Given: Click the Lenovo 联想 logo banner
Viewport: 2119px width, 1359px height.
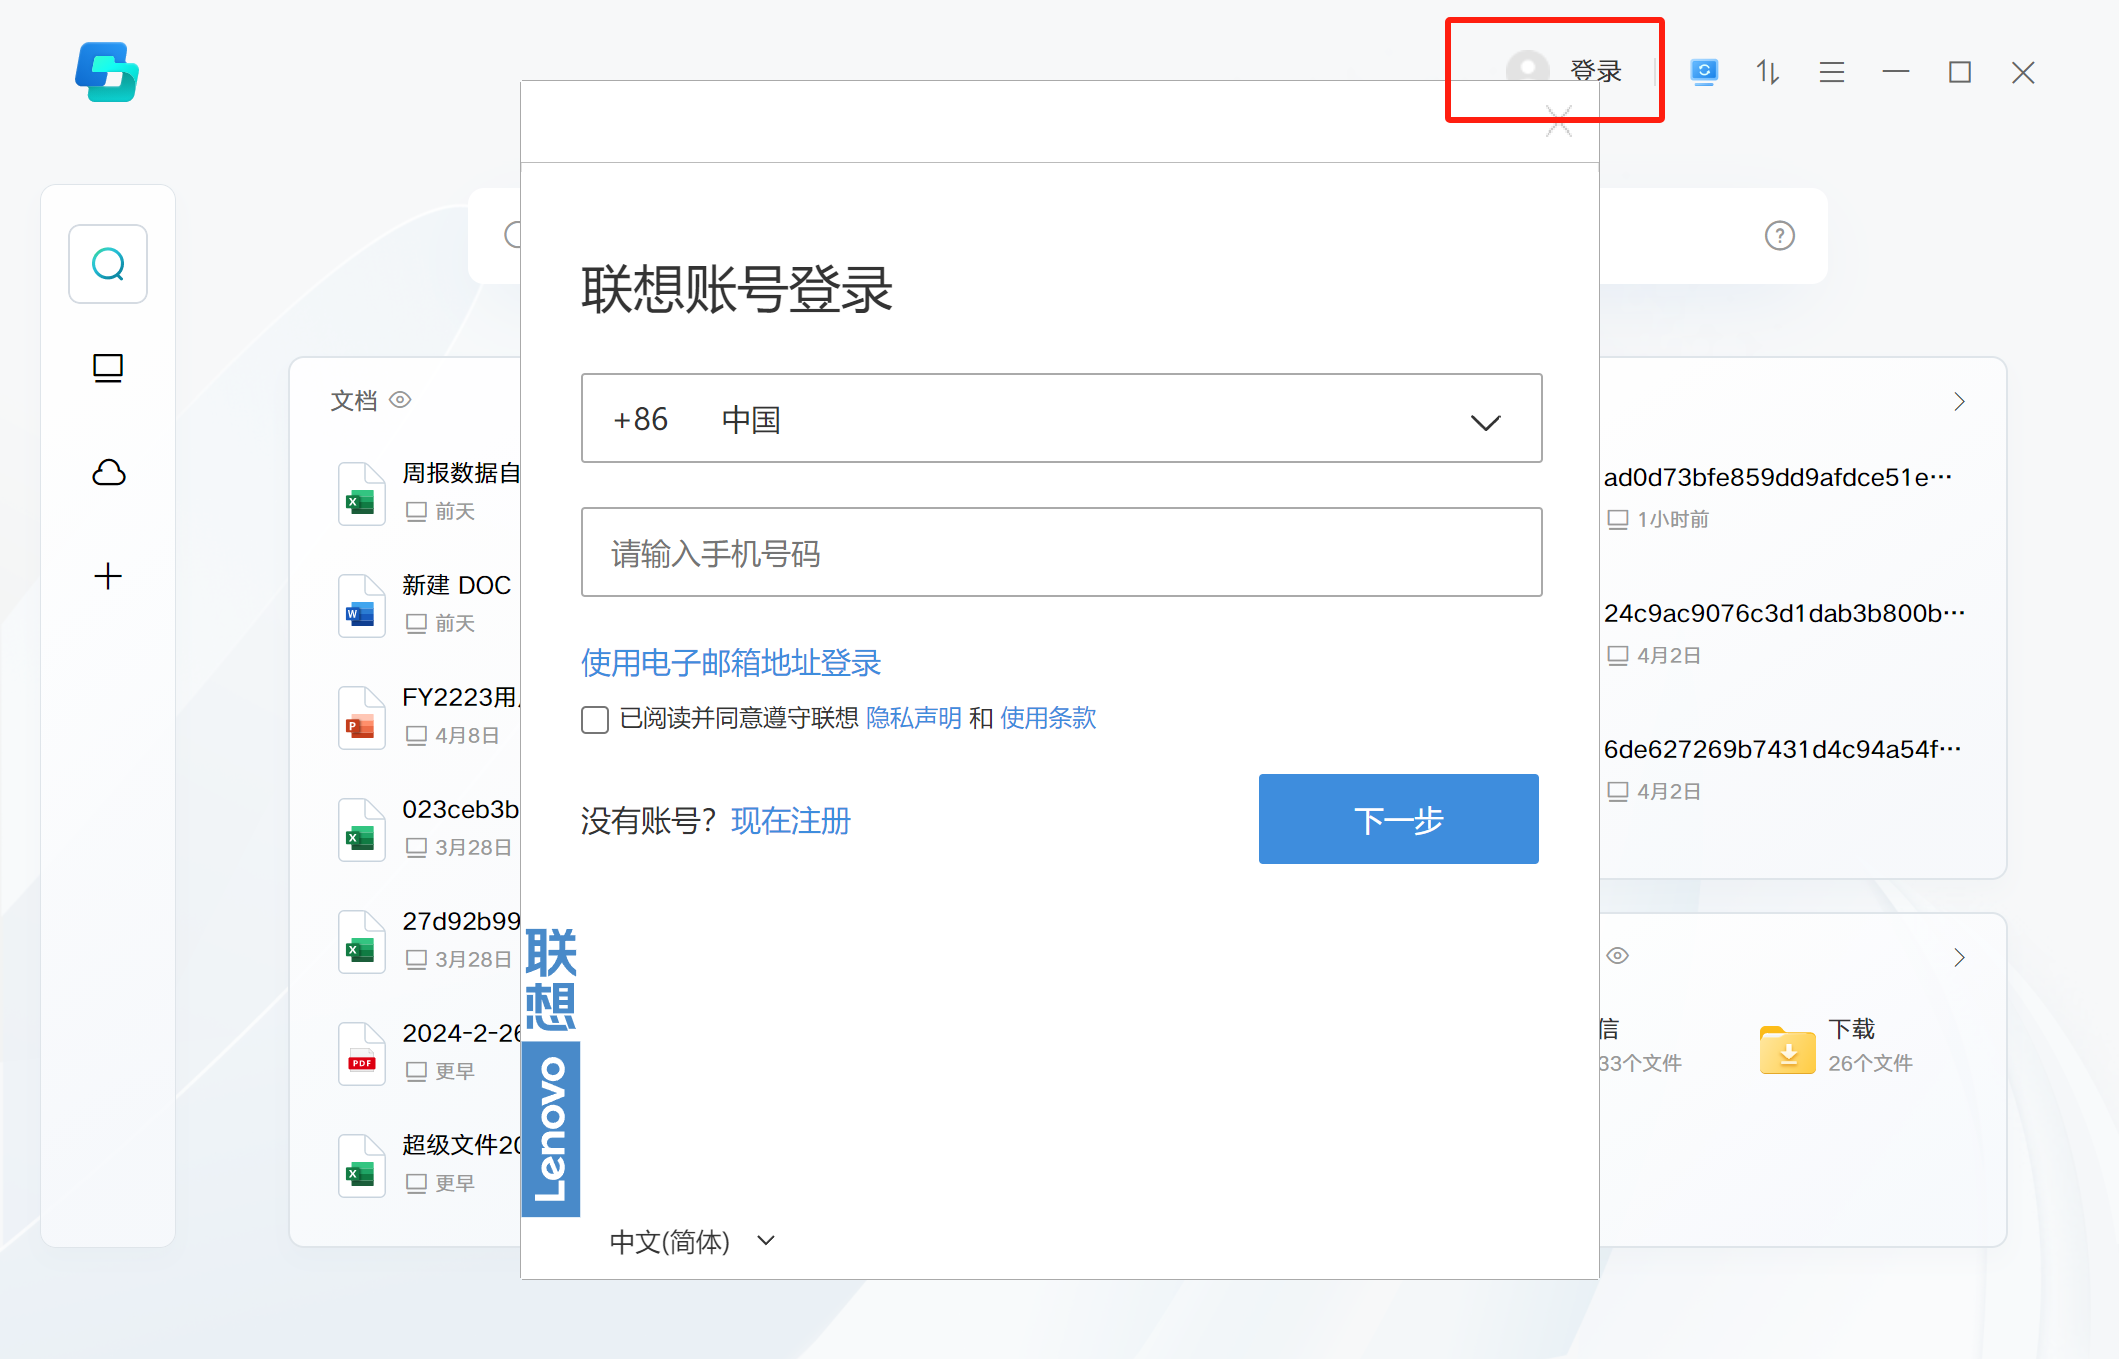Looking at the screenshot, I should (x=551, y=1070).
